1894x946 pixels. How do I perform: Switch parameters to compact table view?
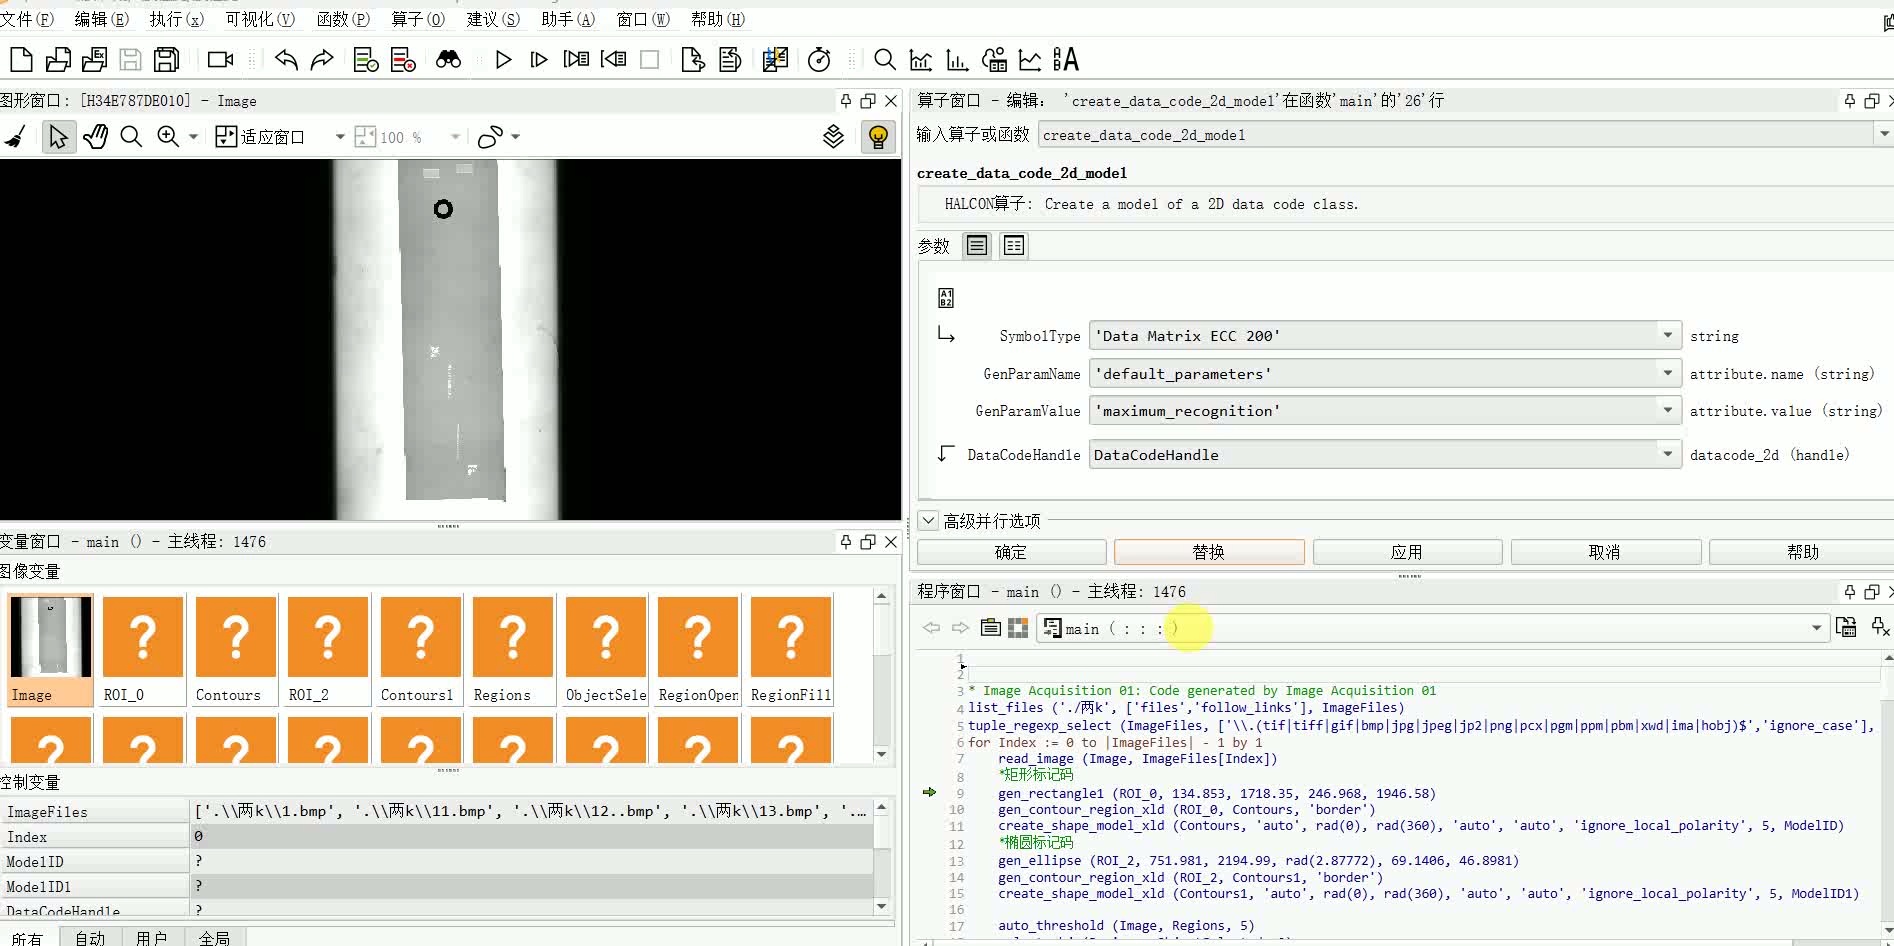click(1013, 246)
